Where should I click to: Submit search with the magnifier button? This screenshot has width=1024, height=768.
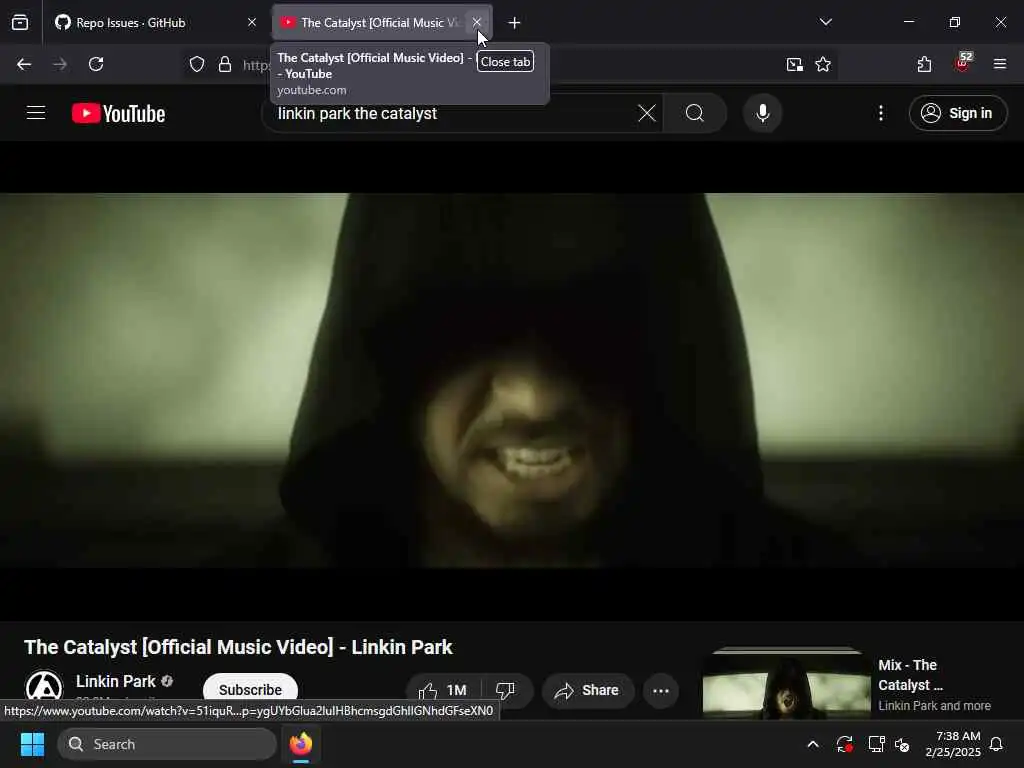695,113
